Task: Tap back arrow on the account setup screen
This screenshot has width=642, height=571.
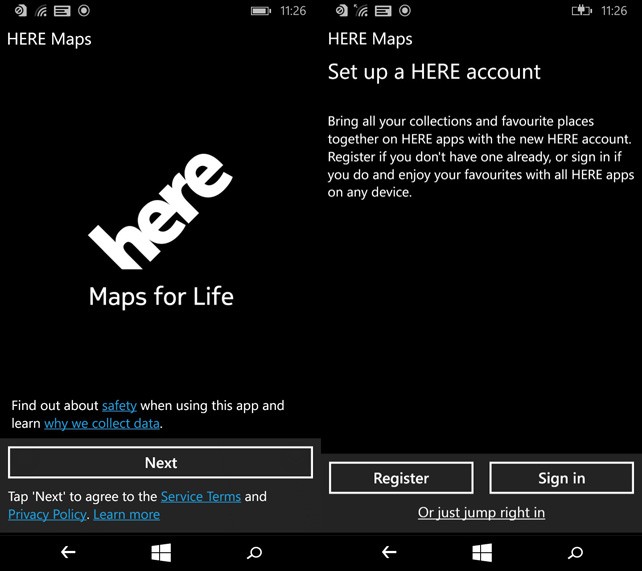Action: point(389,552)
